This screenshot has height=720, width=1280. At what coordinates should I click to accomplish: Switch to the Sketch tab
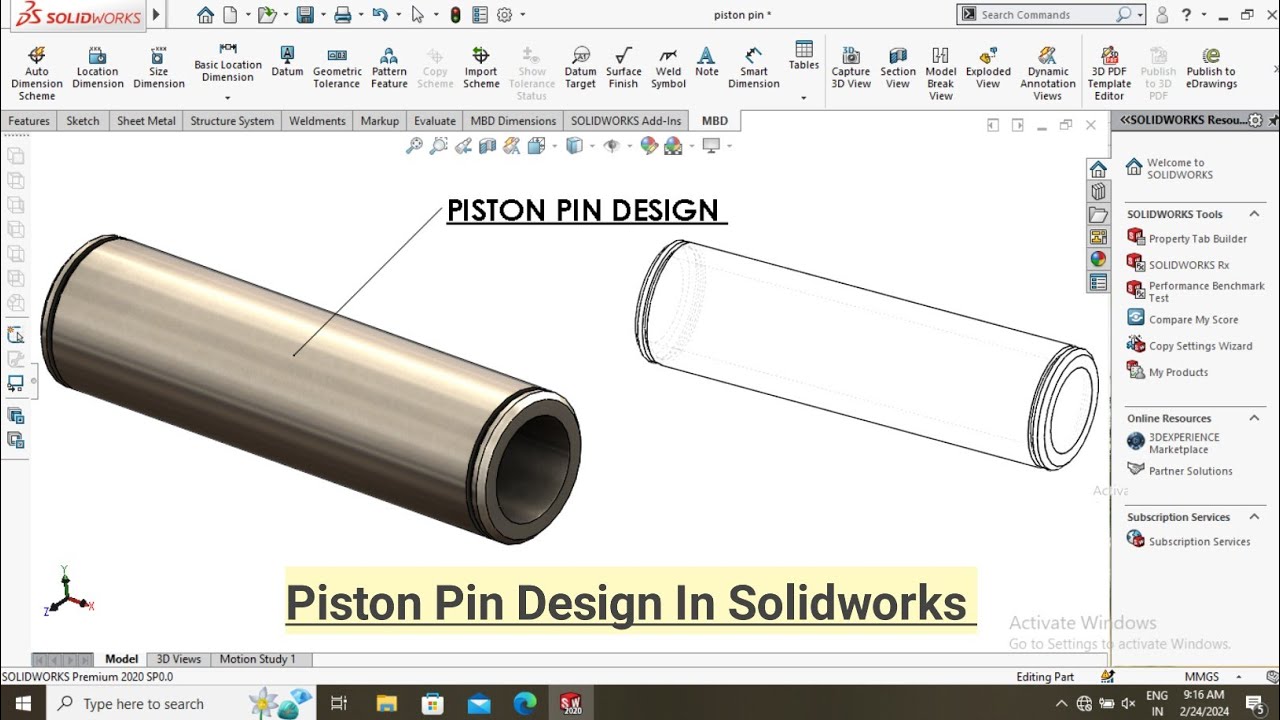83,121
